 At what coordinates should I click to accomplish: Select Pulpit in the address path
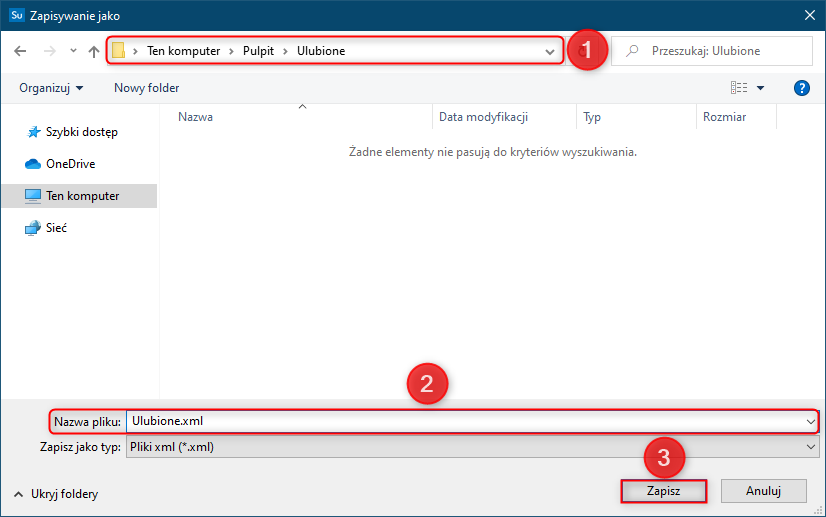point(258,51)
